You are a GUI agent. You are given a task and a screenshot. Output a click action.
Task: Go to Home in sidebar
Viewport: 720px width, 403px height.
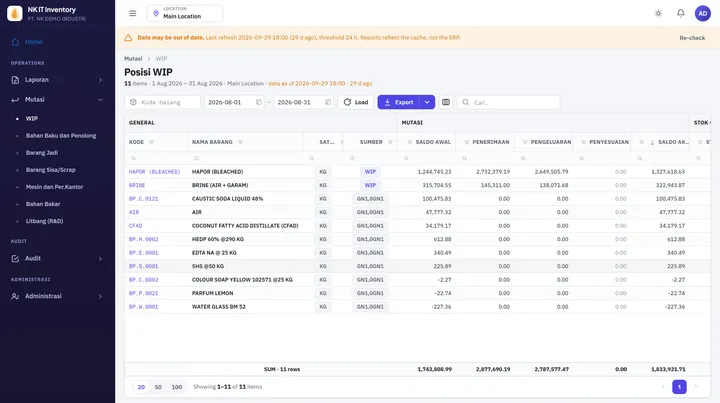pos(34,42)
